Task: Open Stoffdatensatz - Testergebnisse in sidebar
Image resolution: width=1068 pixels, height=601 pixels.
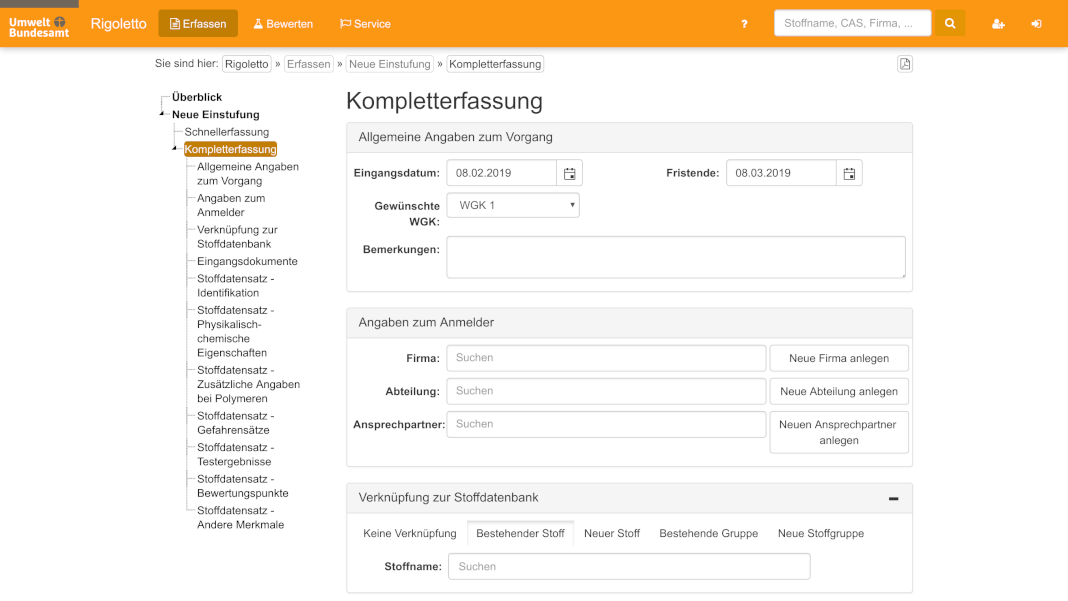Action: pos(236,454)
